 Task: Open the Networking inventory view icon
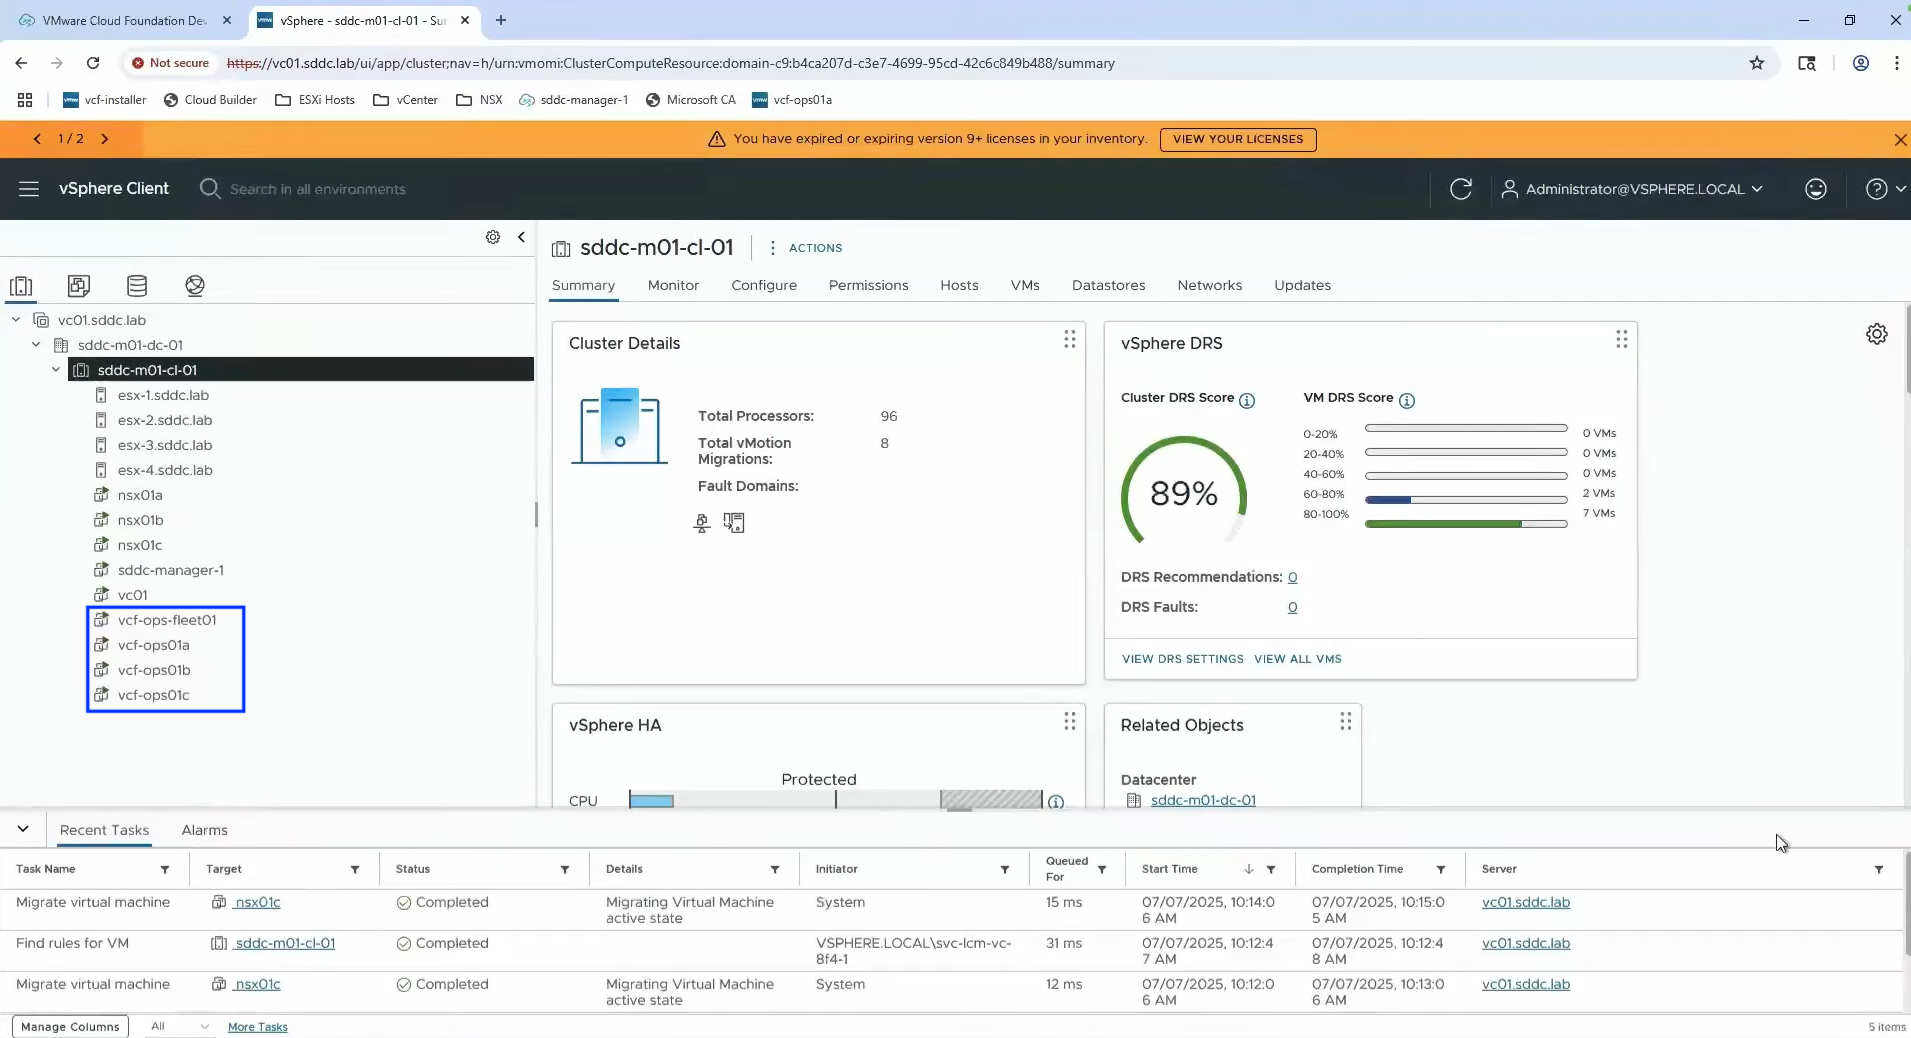tap(195, 286)
